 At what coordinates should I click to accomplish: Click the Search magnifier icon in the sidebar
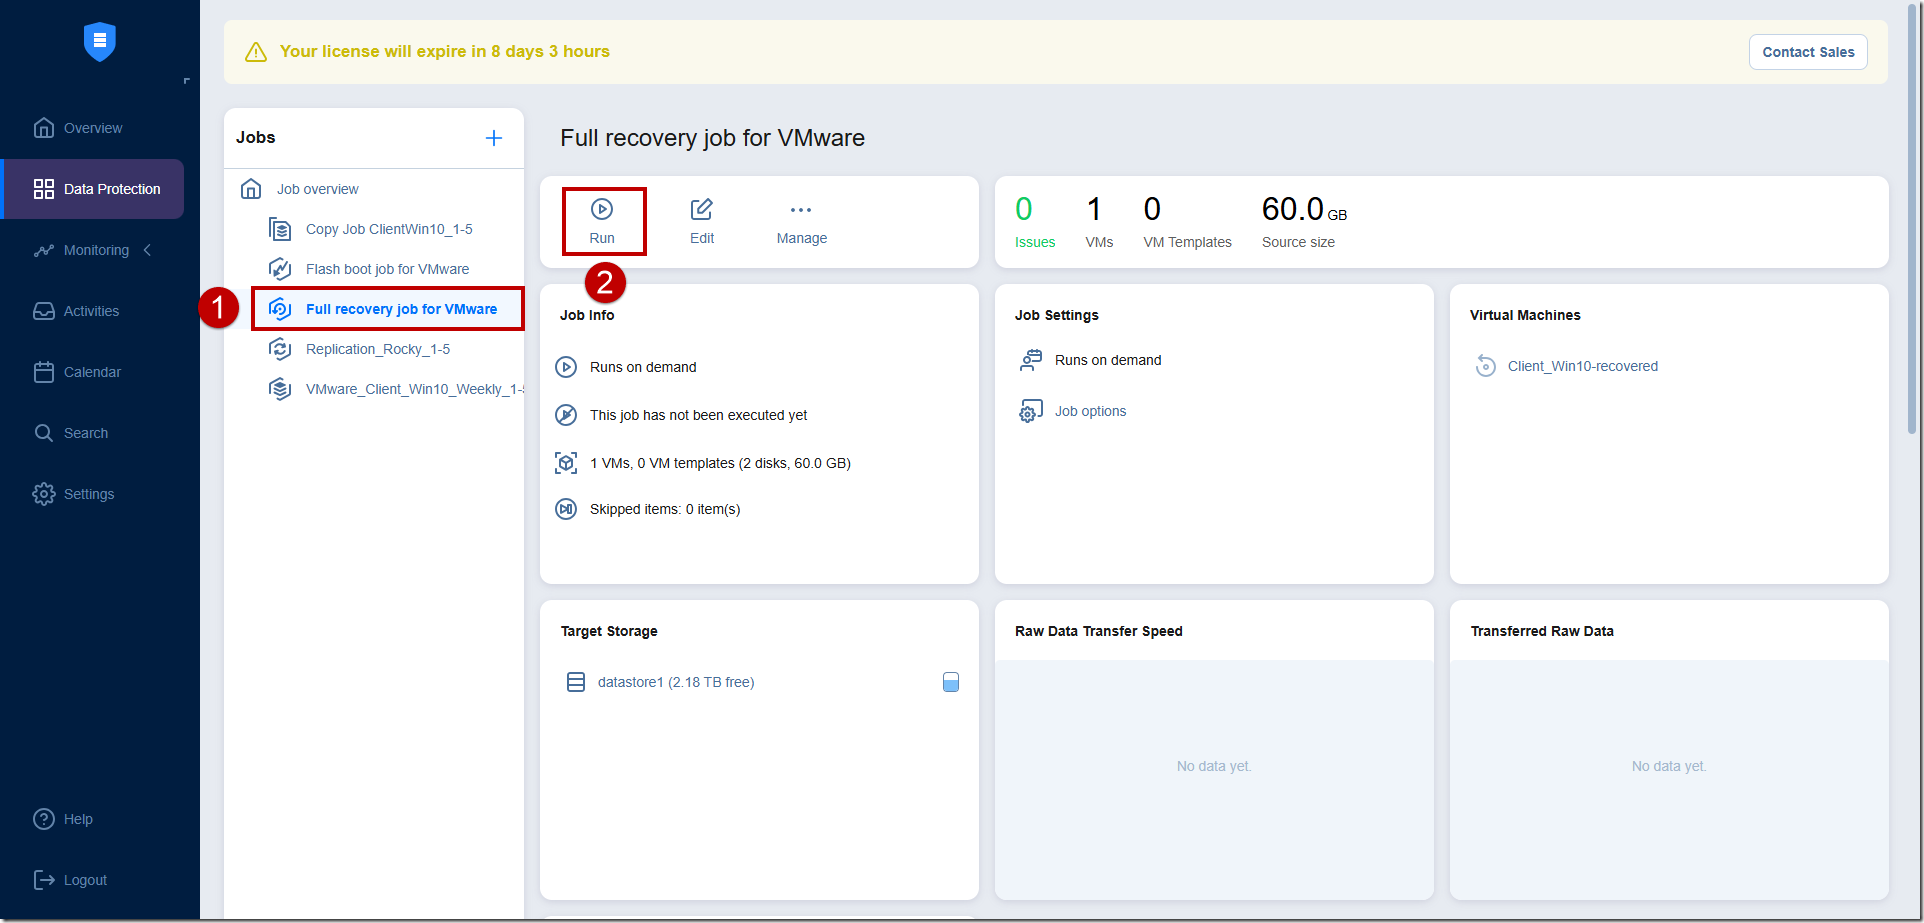click(x=44, y=433)
